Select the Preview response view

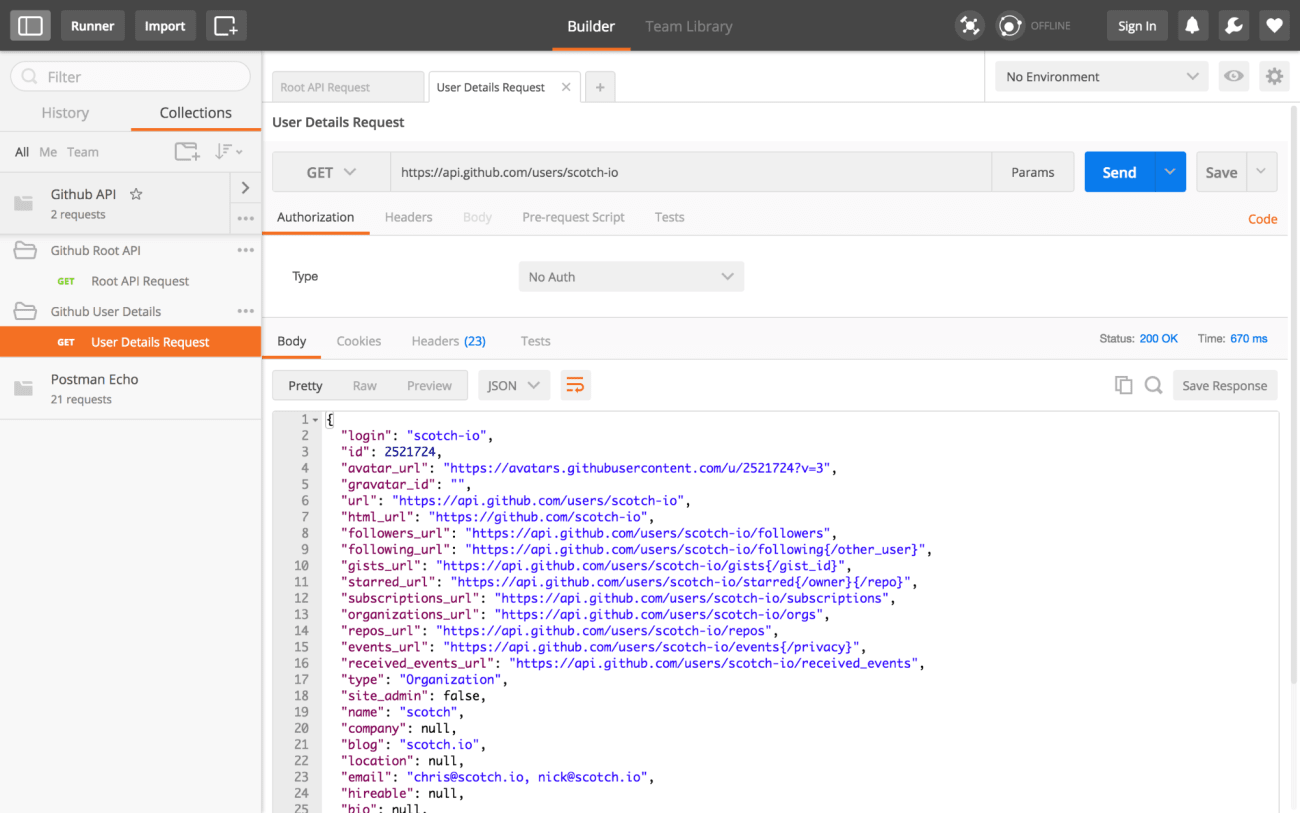click(429, 385)
